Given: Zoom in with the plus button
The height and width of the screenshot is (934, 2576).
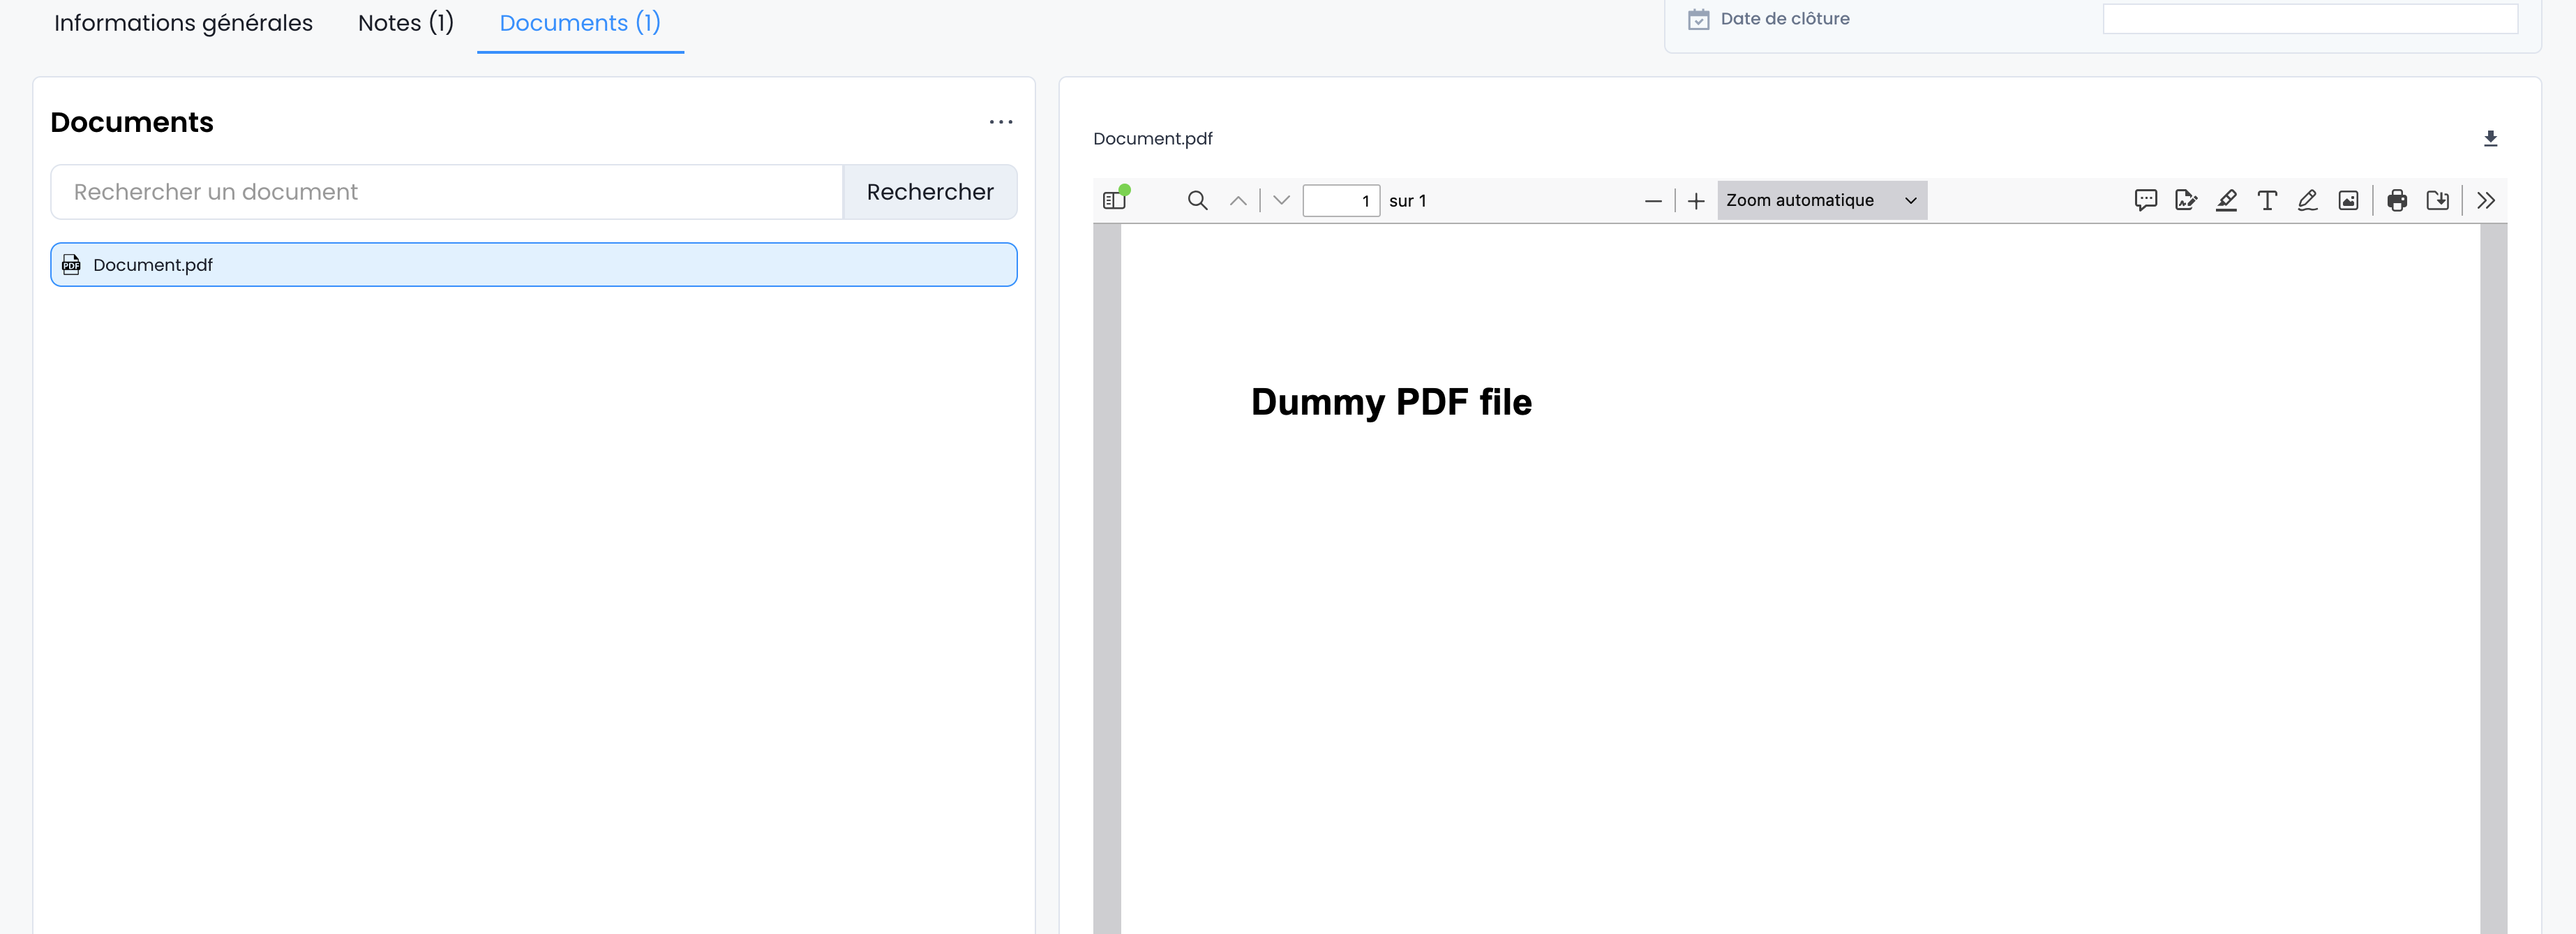Looking at the screenshot, I should [1696, 201].
